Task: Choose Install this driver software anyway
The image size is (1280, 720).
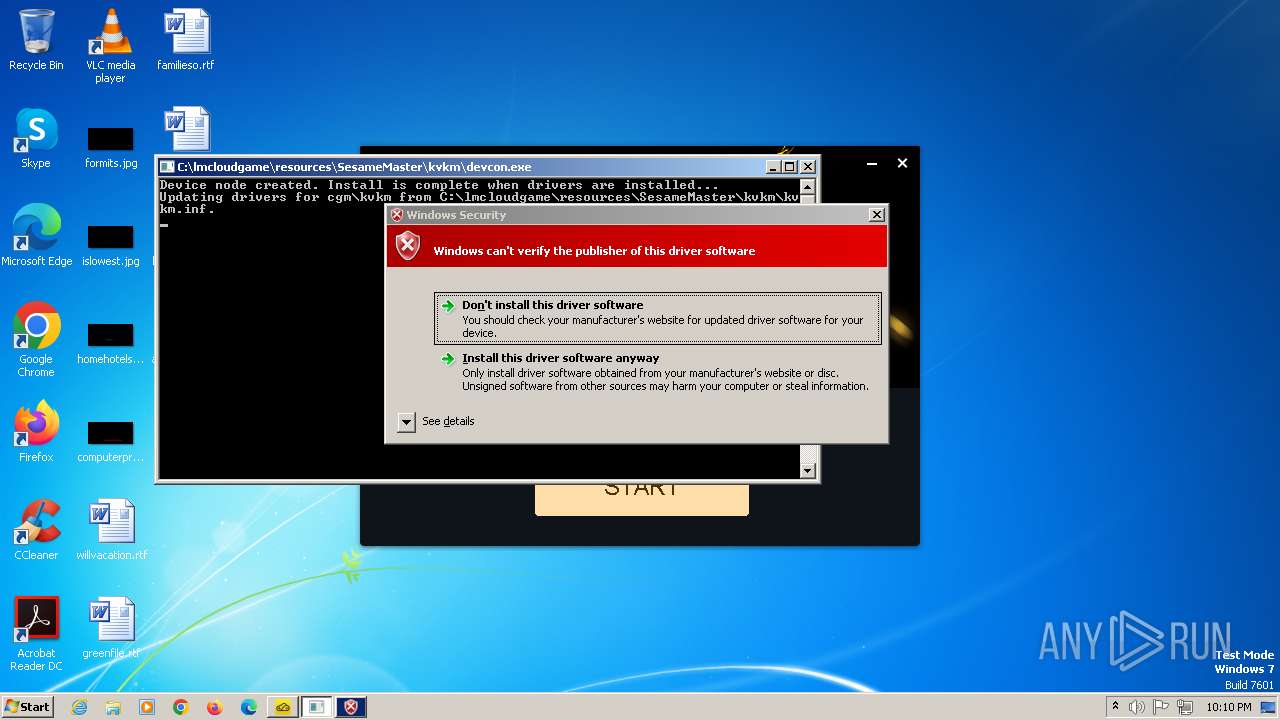Action: coord(658,371)
